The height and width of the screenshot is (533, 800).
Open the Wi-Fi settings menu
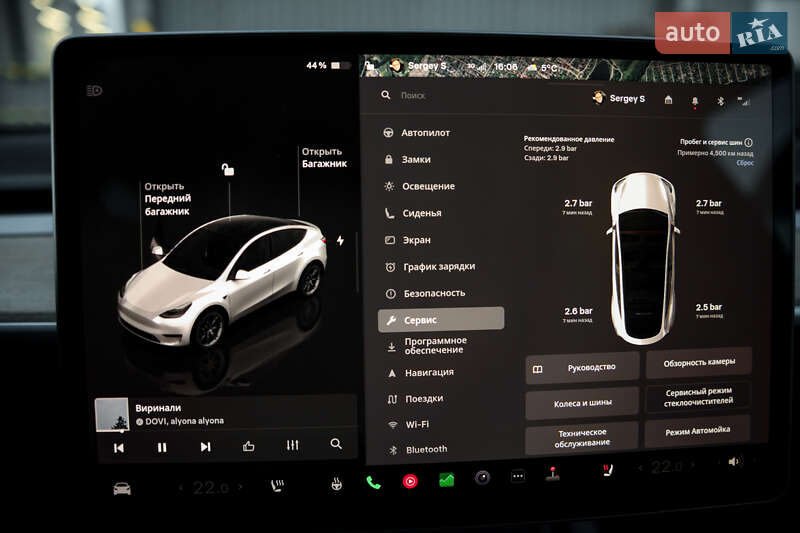[x=409, y=424]
